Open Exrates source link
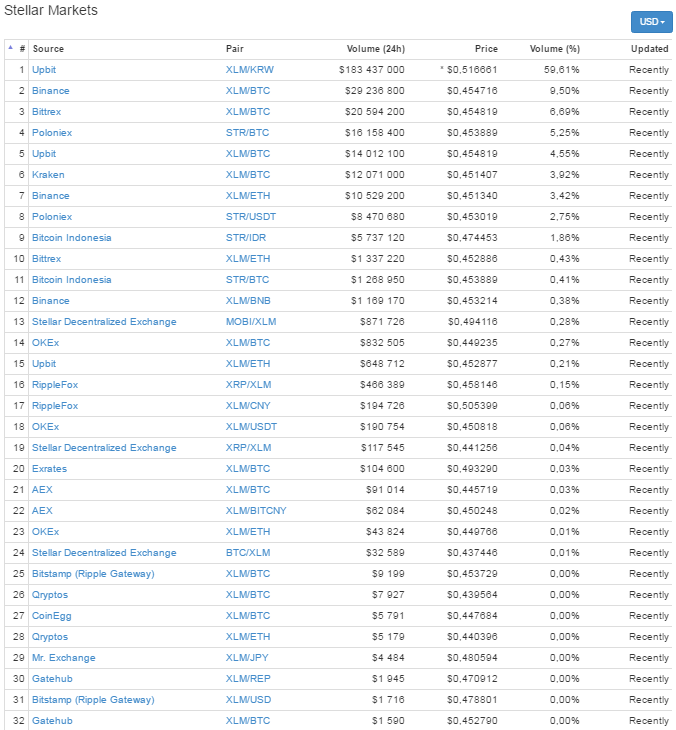Screen dimensions: 676x730 coord(49,468)
